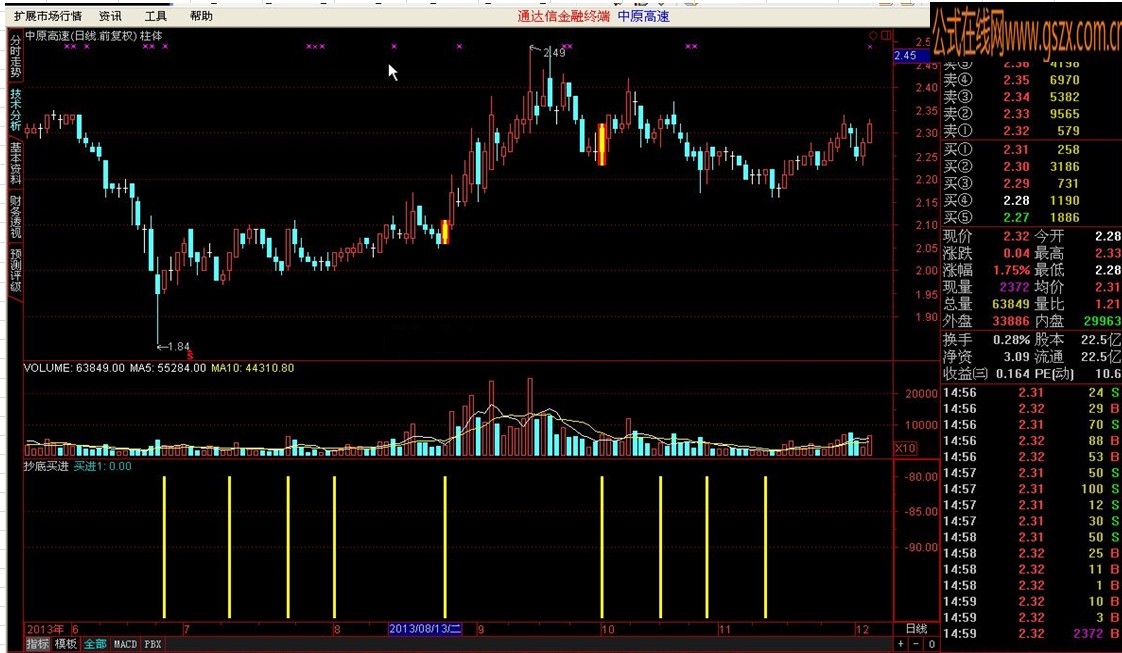
Task: Click the 2.49 high price label
Action: (554, 52)
